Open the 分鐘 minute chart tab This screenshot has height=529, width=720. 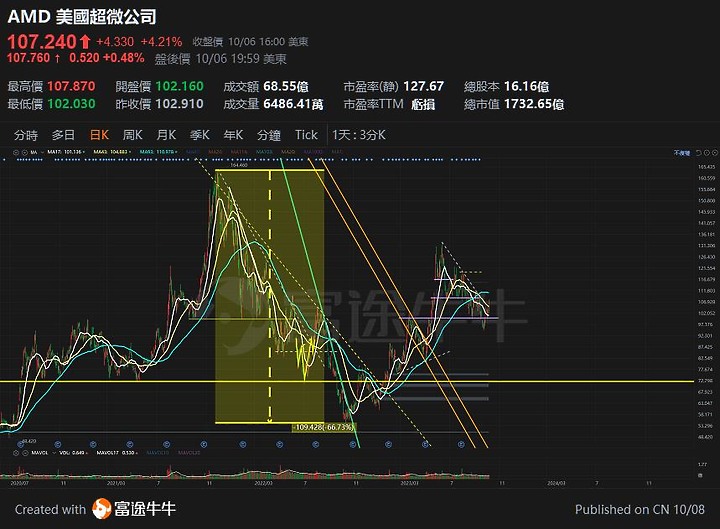(x=269, y=135)
